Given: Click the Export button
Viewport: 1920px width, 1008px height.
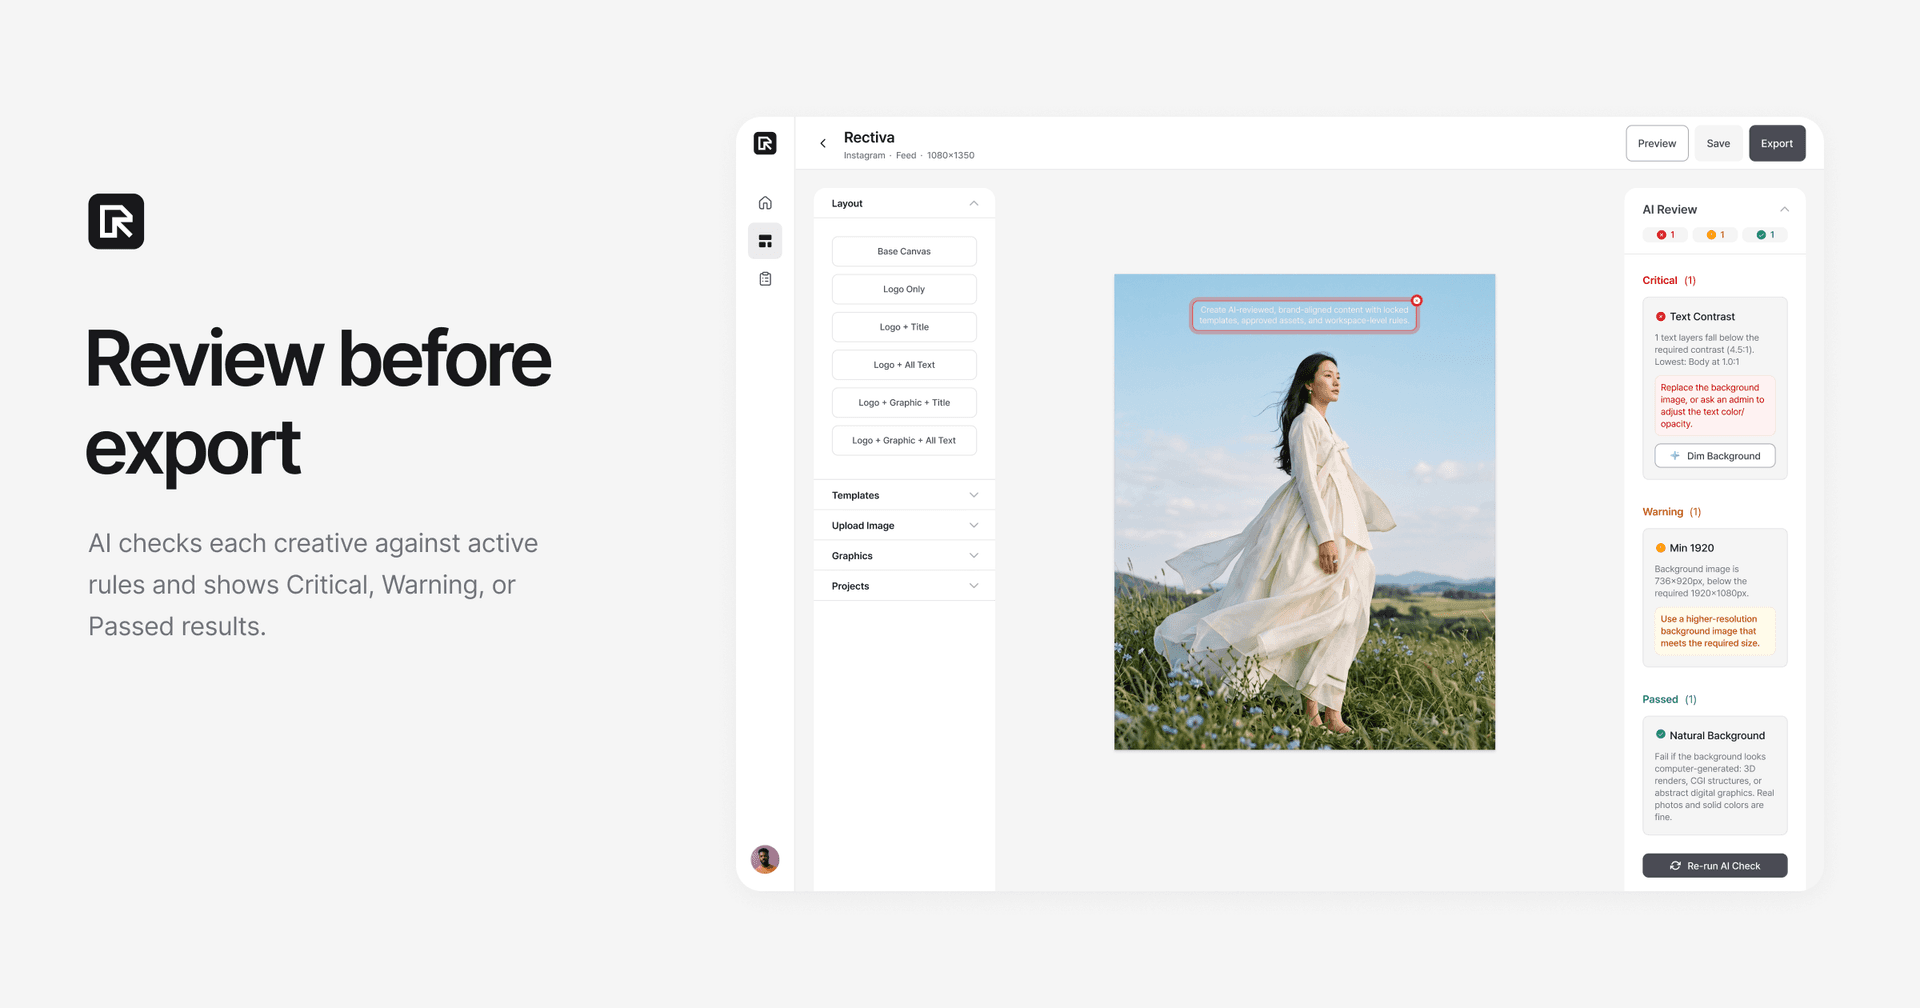Looking at the screenshot, I should pos(1777,143).
